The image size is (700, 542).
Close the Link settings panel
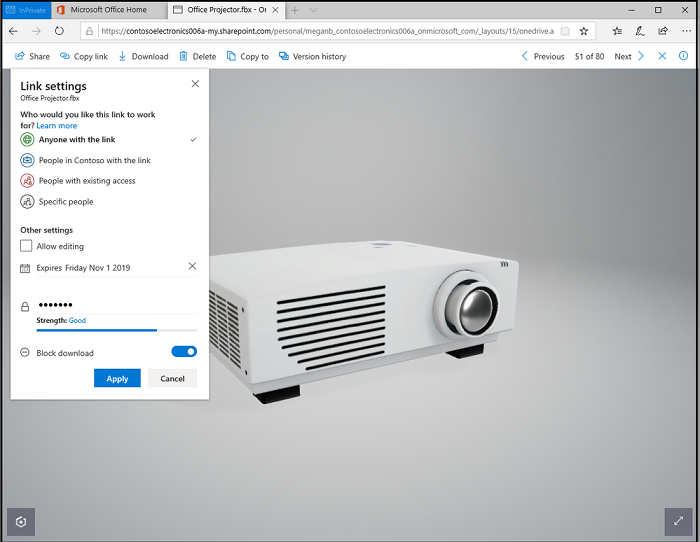(195, 83)
